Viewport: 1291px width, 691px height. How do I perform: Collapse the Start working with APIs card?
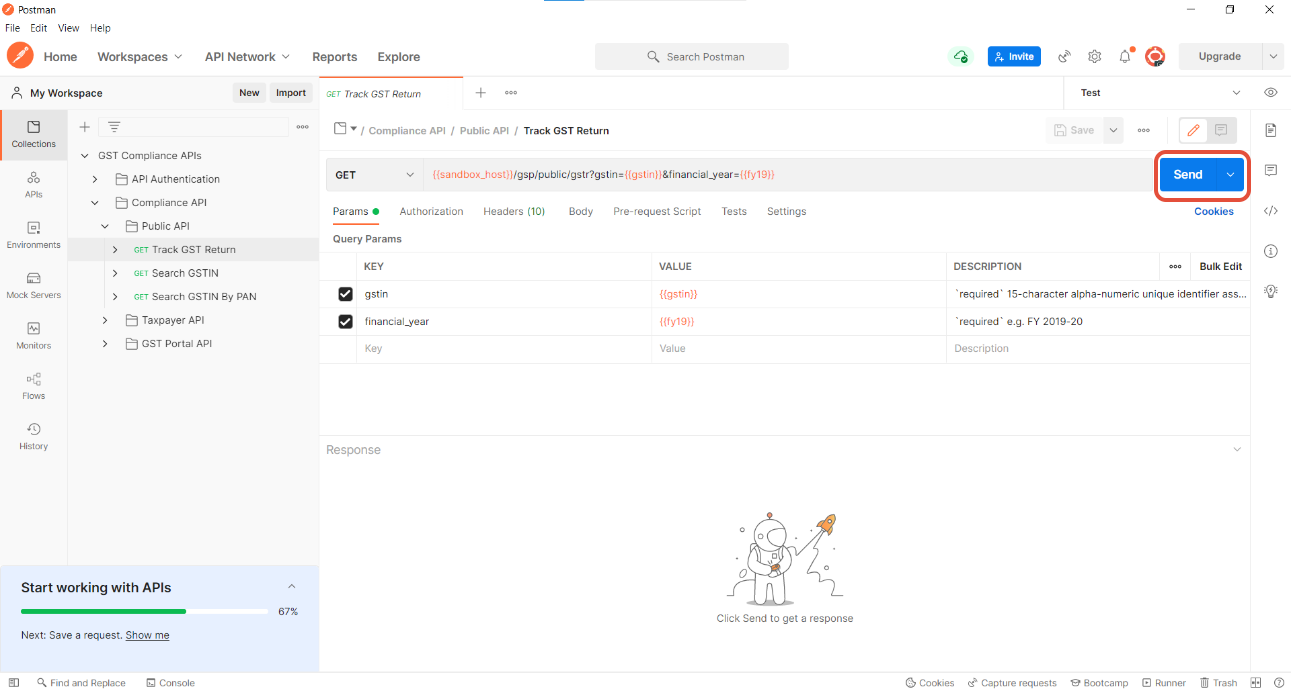pos(291,587)
